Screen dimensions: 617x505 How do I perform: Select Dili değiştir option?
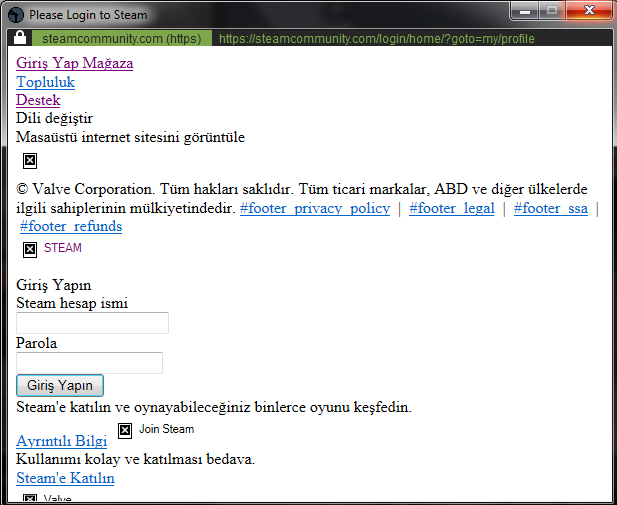click(54, 118)
